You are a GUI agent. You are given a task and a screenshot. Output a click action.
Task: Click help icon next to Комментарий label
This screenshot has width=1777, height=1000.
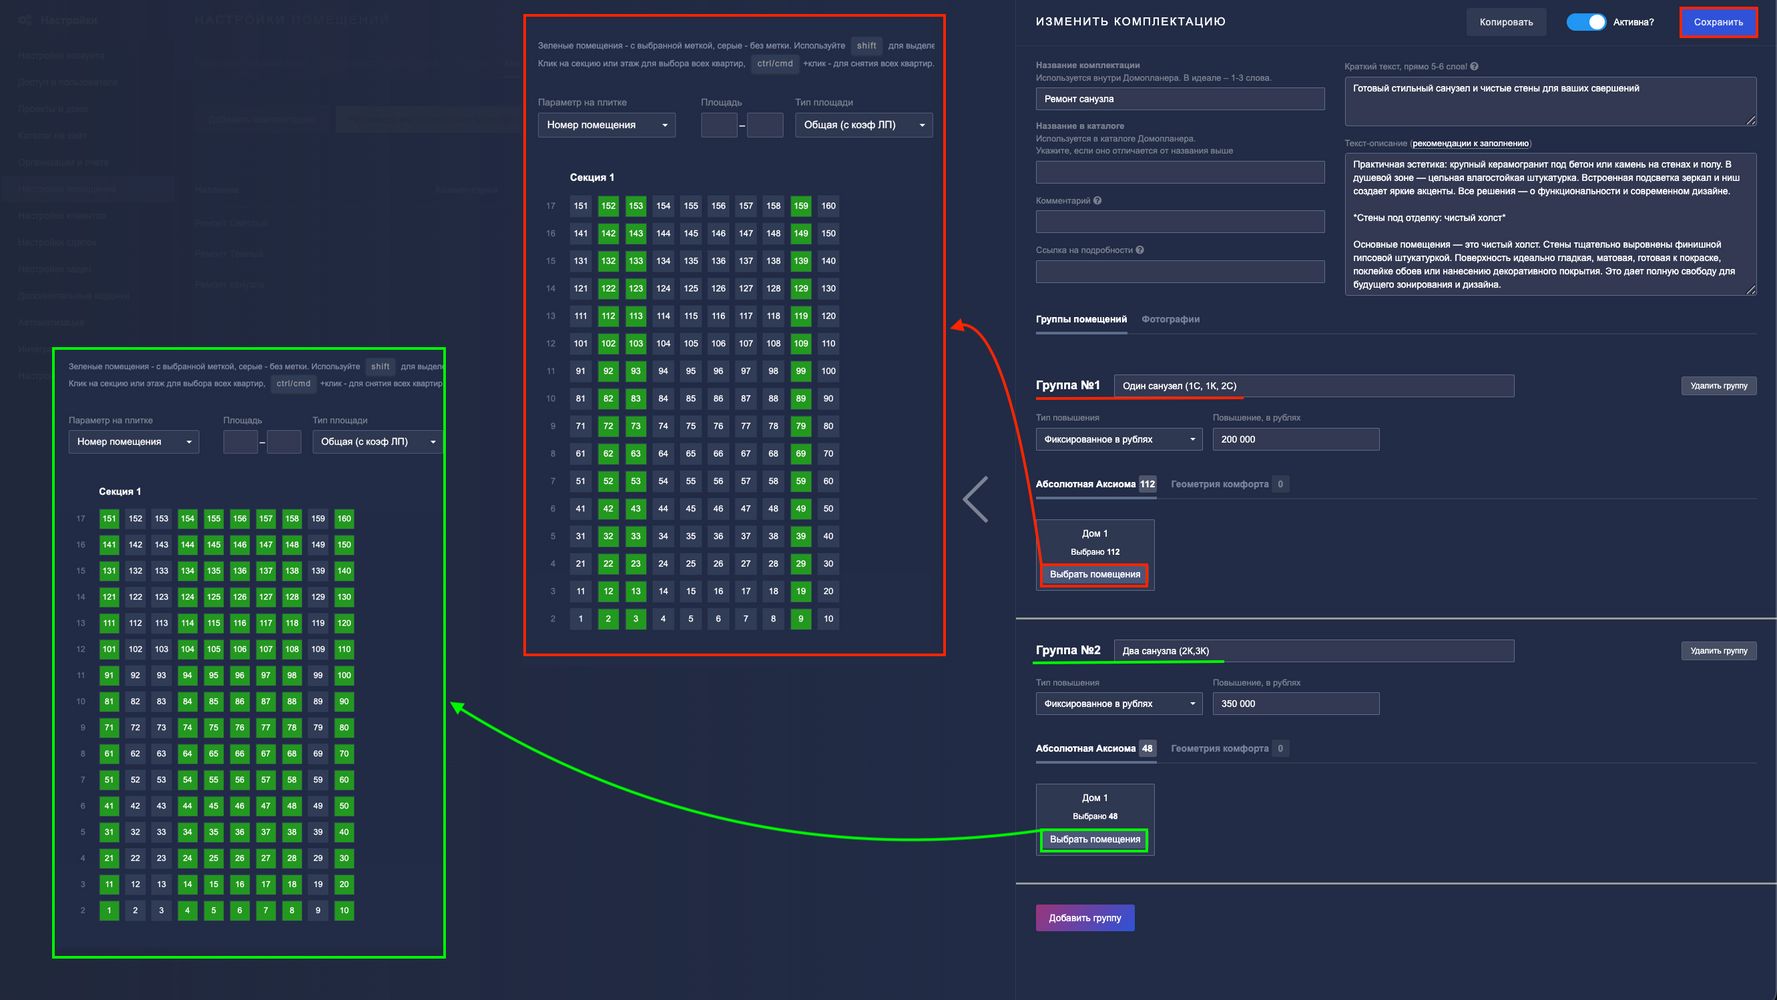[1097, 201]
